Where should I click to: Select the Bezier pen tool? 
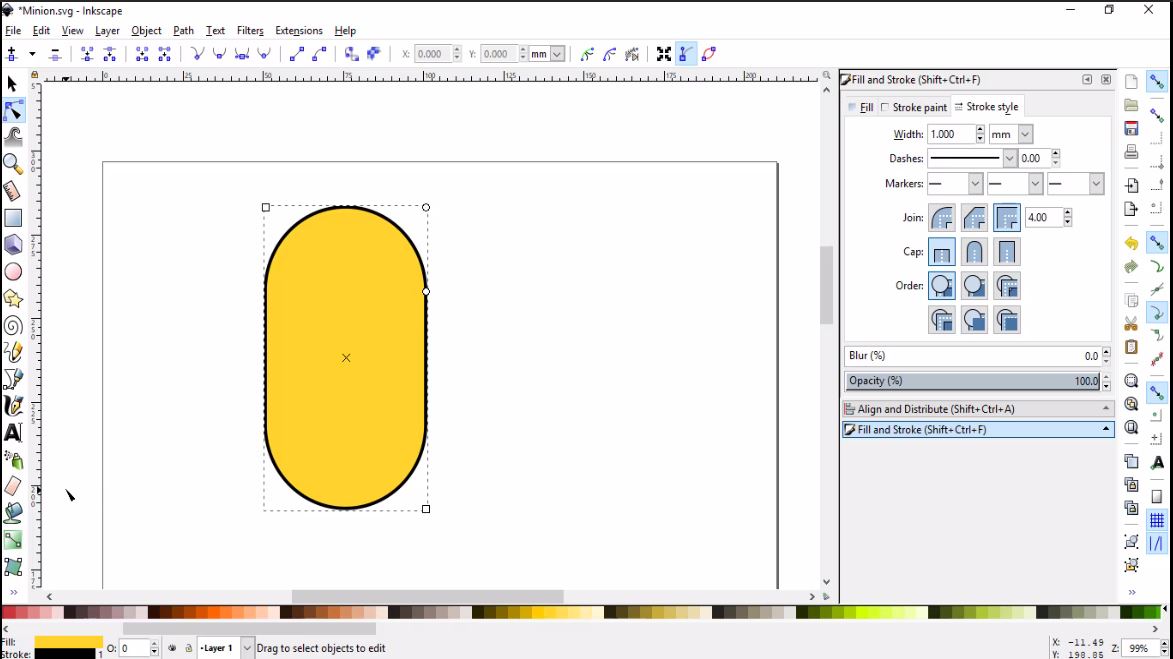pyautogui.click(x=13, y=379)
